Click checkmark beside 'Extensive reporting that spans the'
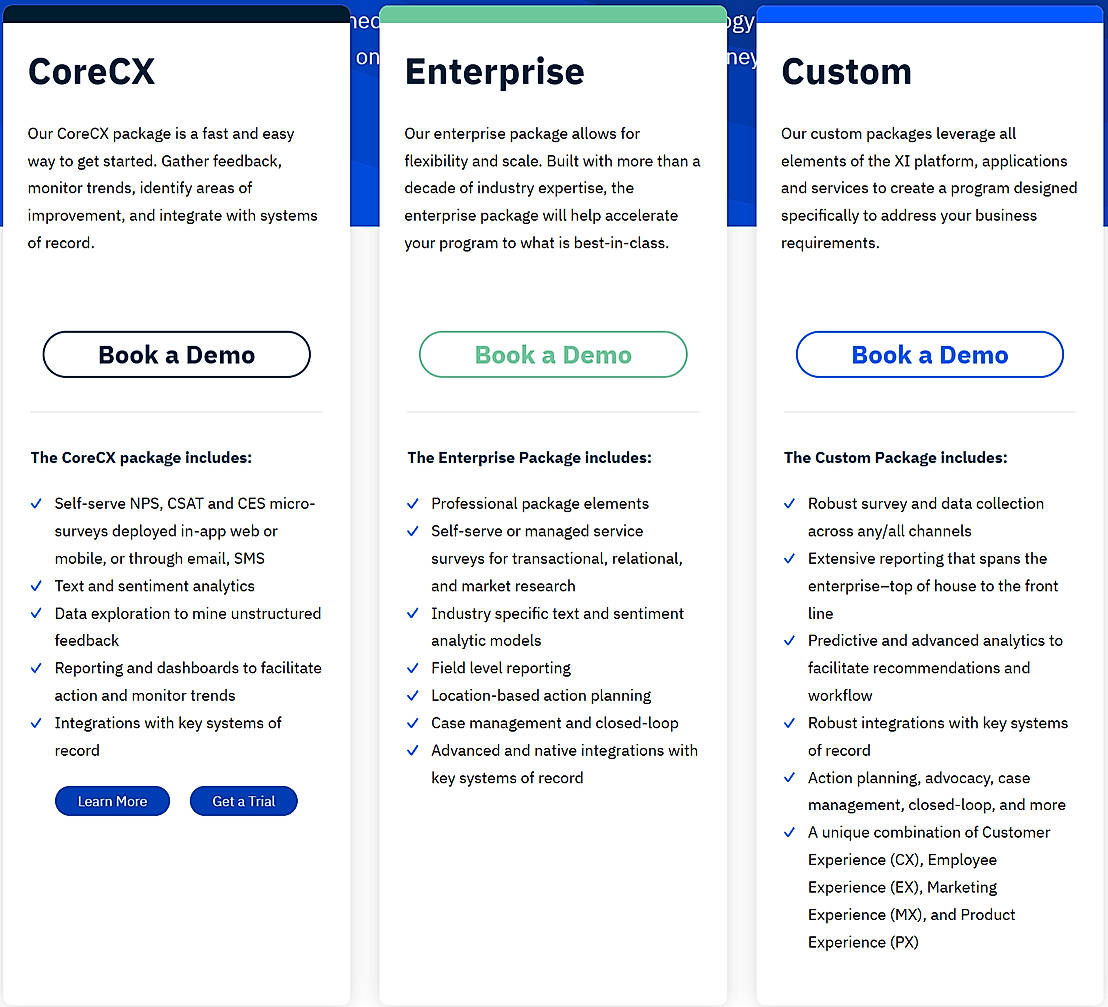The width and height of the screenshot is (1108, 1007). click(x=789, y=558)
